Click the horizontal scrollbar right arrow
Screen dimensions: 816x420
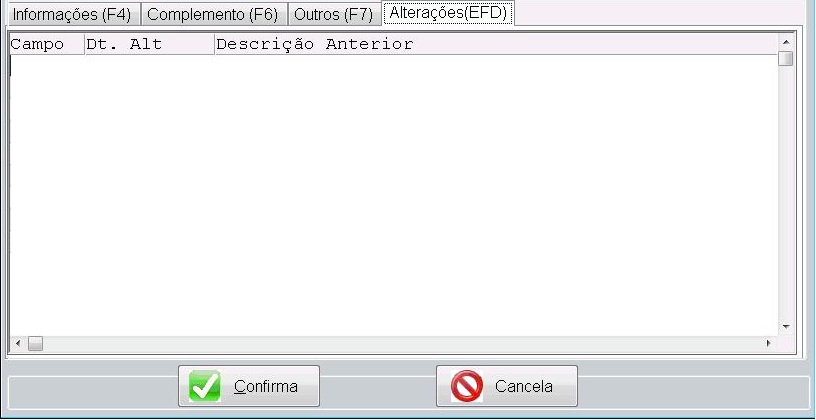click(x=769, y=343)
